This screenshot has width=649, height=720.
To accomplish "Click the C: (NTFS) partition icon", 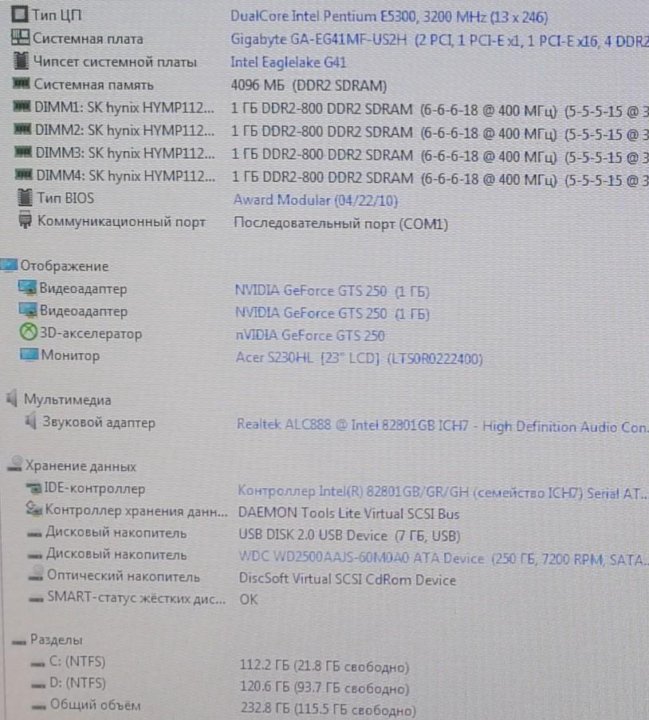I will click(x=38, y=664).
